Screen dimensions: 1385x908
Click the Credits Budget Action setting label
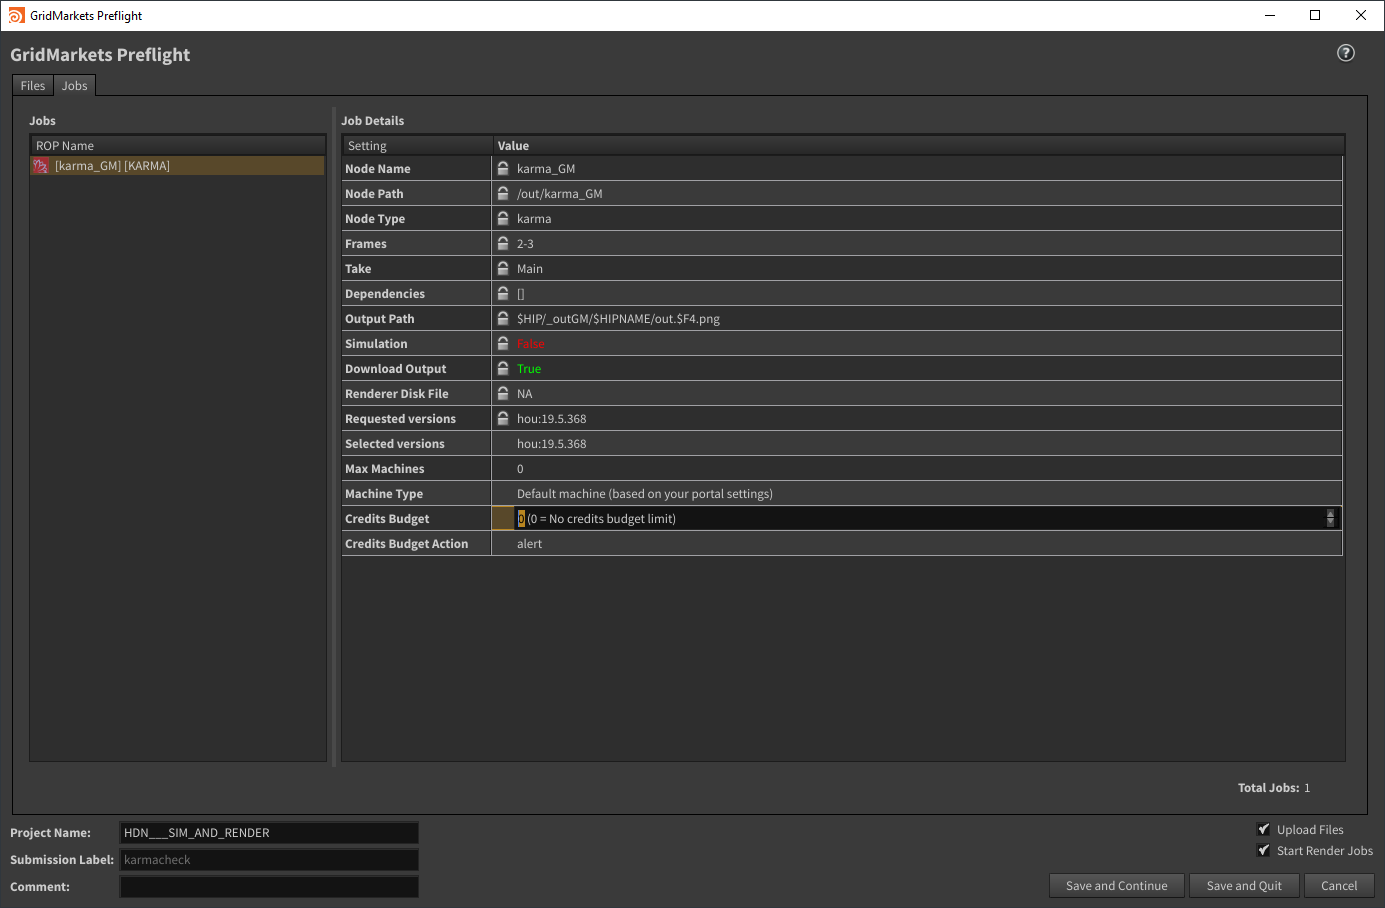click(x=406, y=544)
